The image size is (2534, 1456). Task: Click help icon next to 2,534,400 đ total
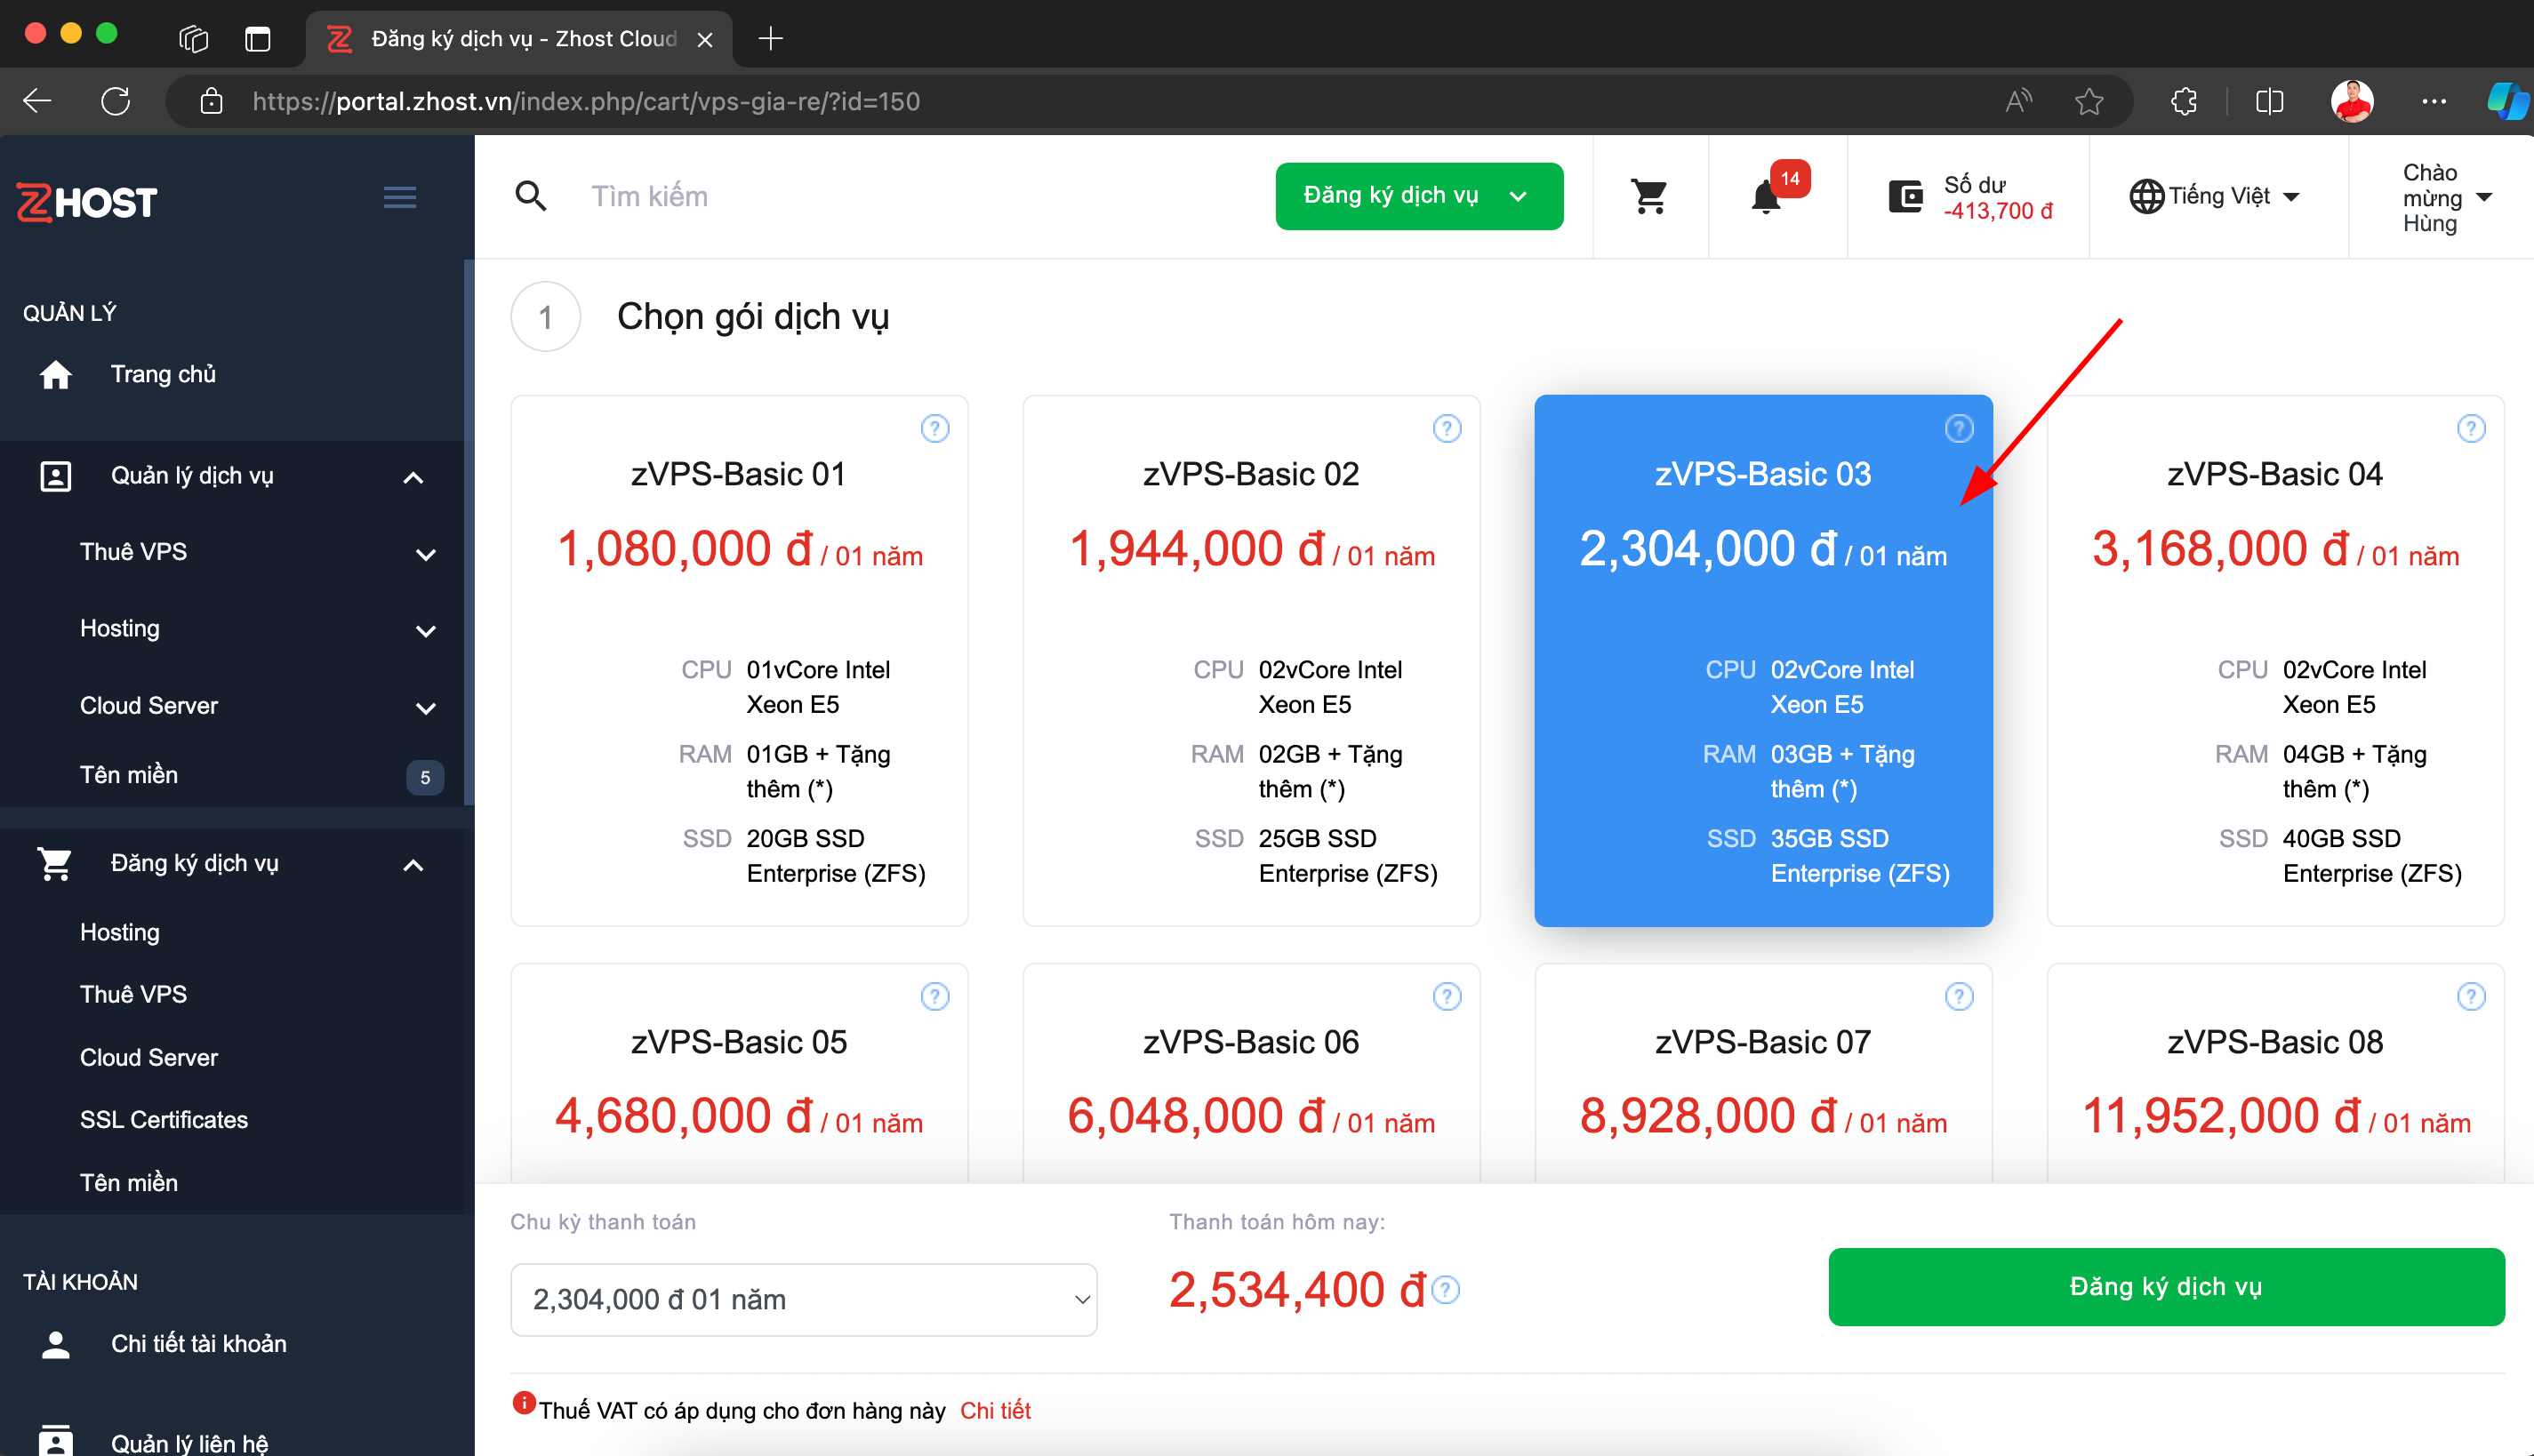point(1446,1290)
